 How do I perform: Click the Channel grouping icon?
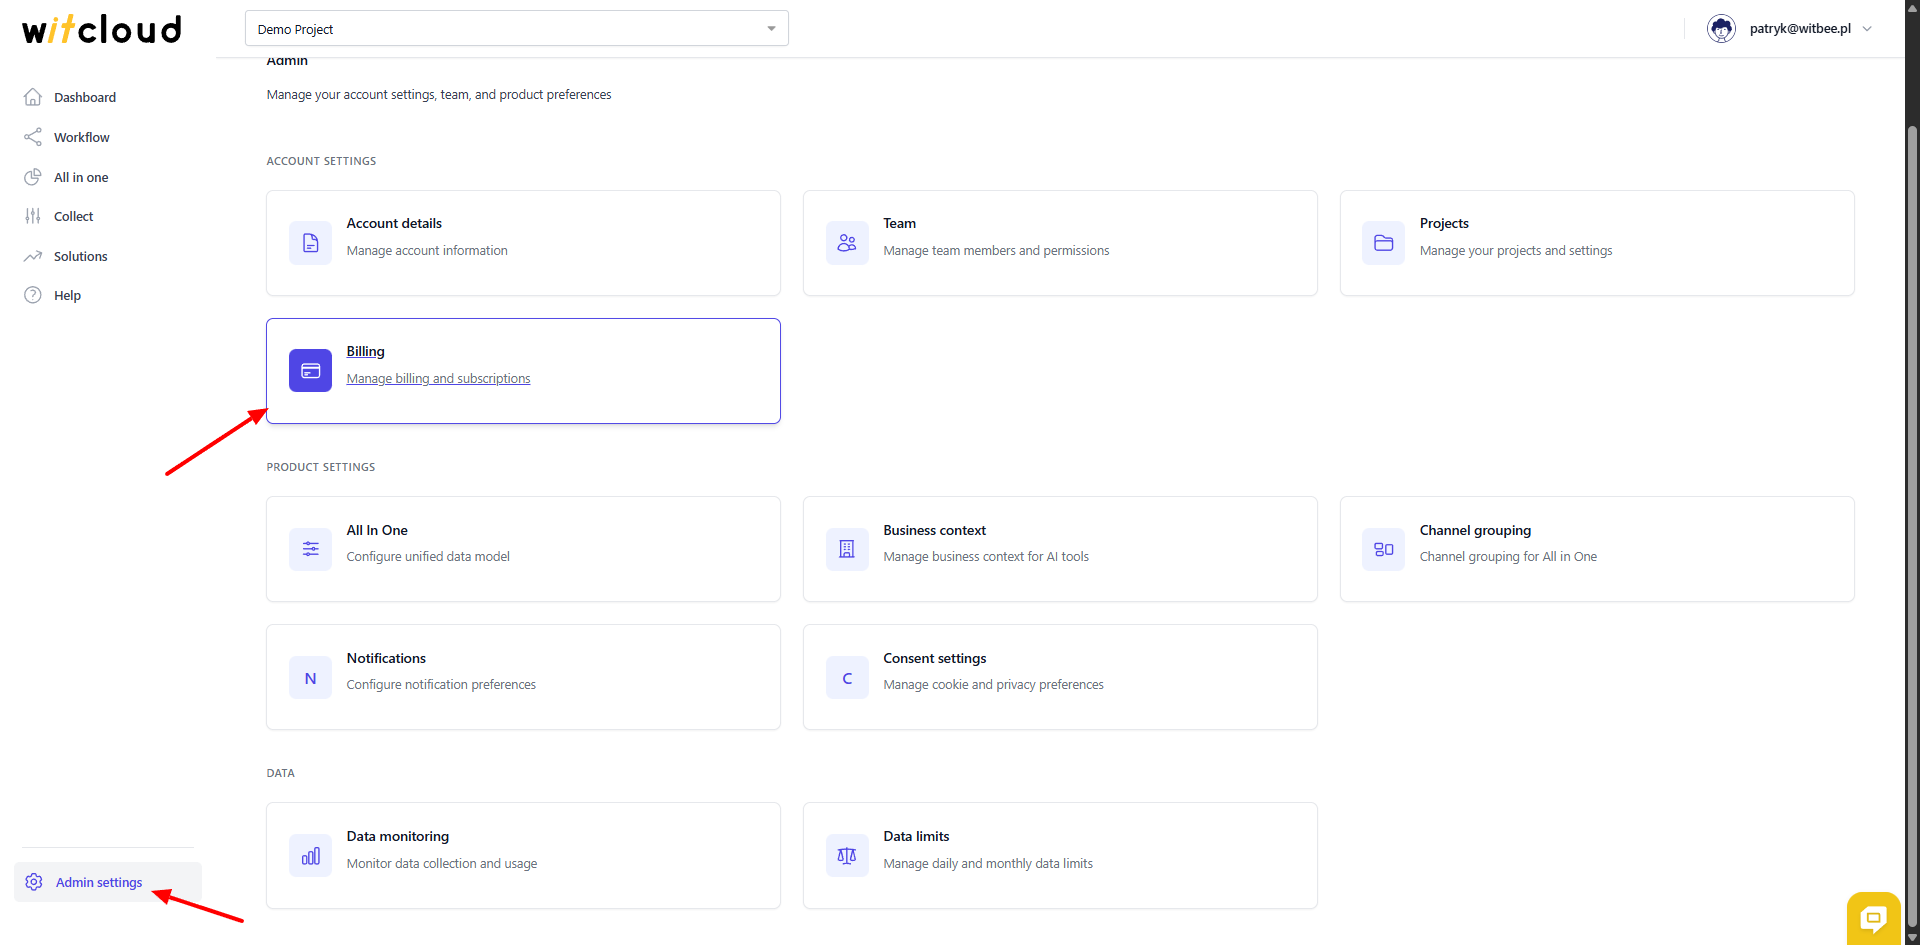coord(1383,549)
